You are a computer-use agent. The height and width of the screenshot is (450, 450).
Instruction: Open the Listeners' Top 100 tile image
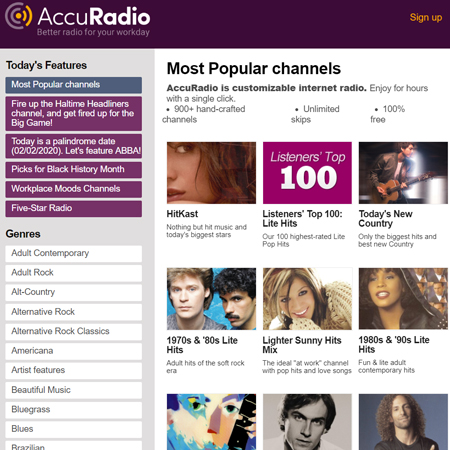(307, 173)
